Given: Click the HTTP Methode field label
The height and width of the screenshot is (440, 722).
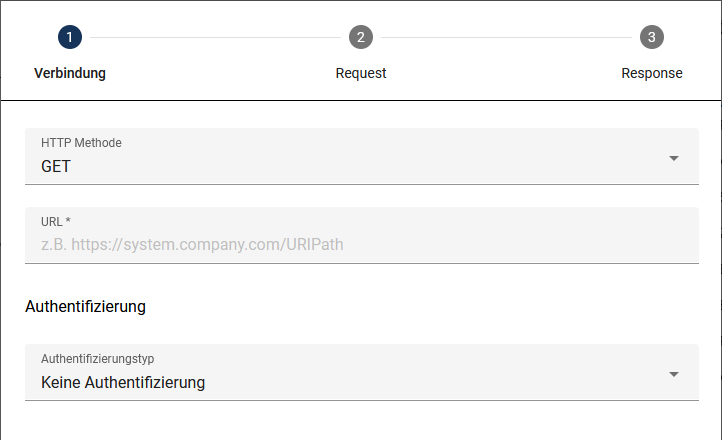Looking at the screenshot, I should 81,143.
